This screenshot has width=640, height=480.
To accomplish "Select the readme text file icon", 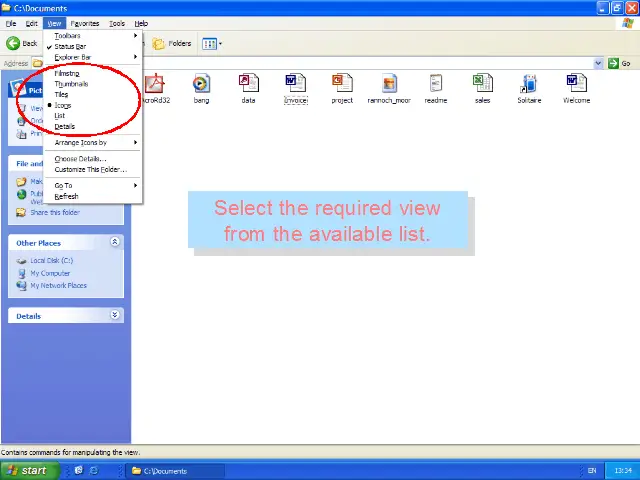I will point(436,83).
